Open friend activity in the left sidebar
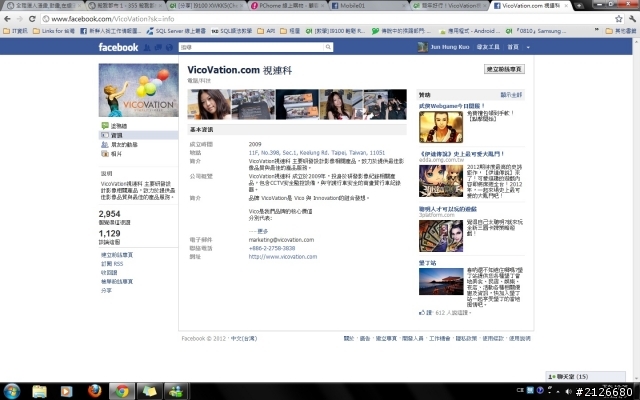The width and height of the screenshot is (640, 400). tap(119, 144)
